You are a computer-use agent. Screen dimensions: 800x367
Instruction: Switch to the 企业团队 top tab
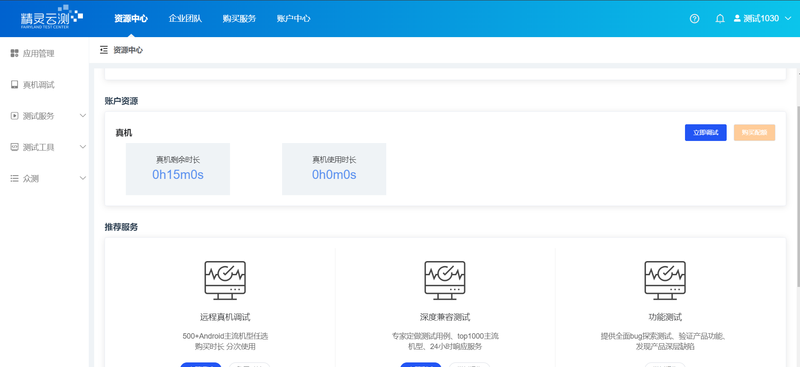point(185,19)
